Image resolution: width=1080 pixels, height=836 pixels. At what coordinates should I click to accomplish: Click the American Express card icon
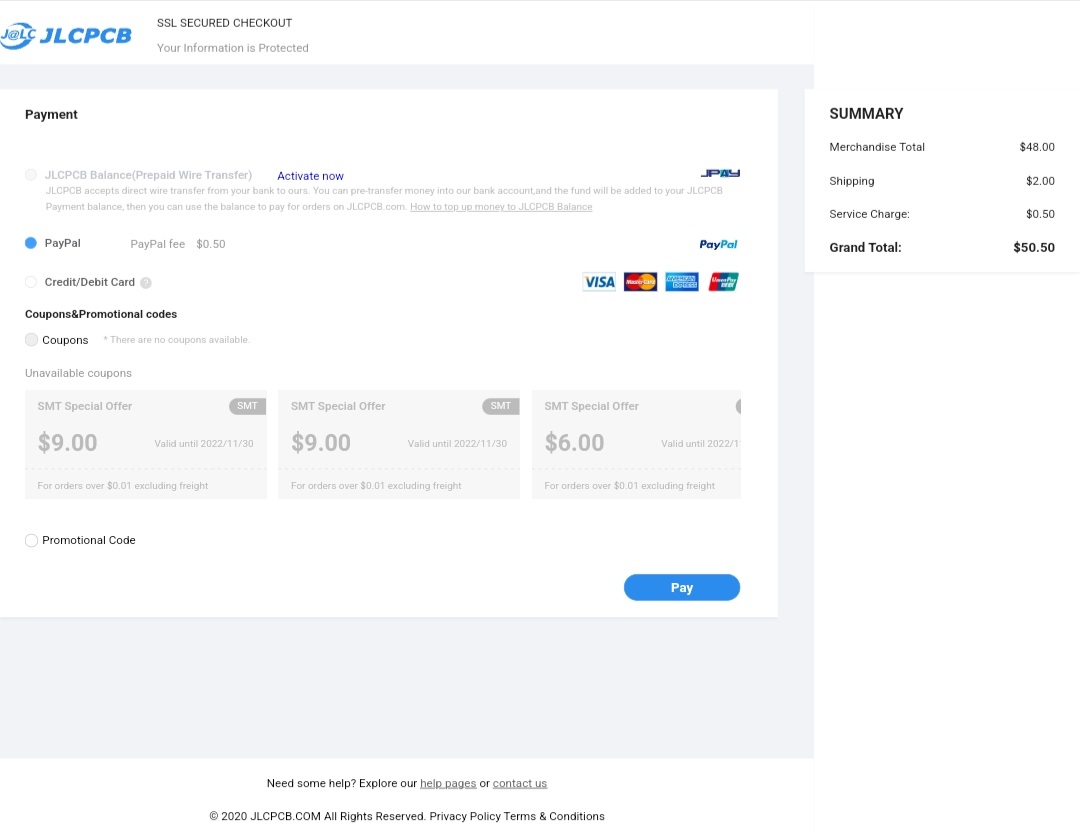[682, 282]
